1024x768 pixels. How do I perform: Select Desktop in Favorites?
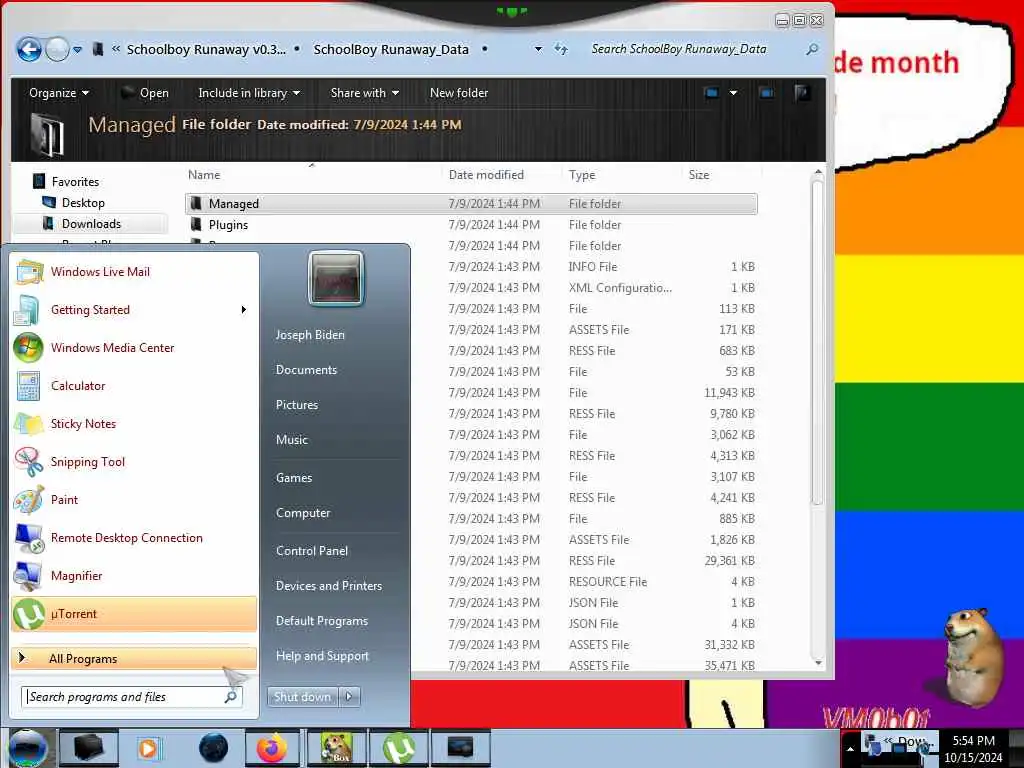83,203
